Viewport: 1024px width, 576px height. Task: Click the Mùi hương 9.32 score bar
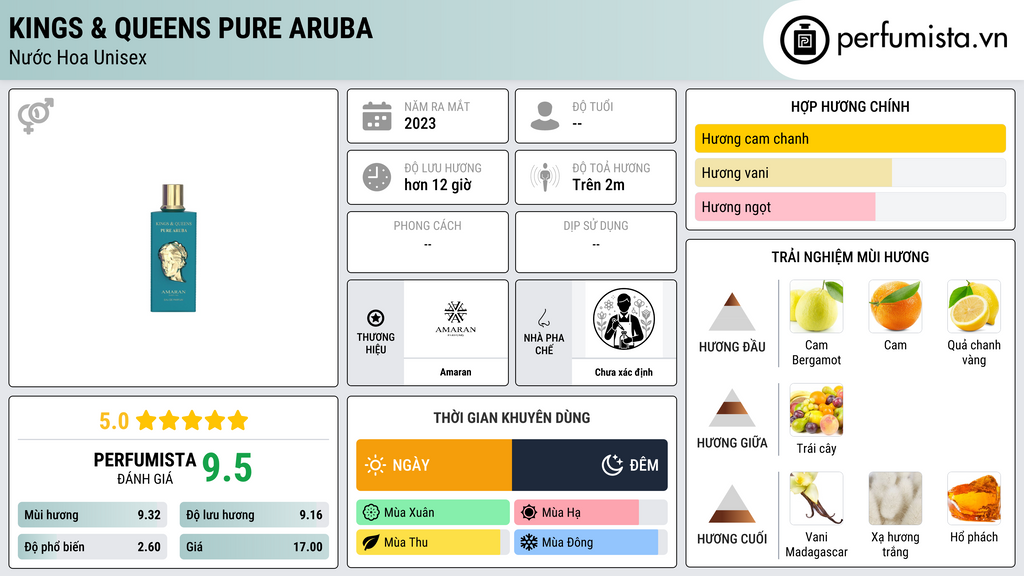[92, 515]
